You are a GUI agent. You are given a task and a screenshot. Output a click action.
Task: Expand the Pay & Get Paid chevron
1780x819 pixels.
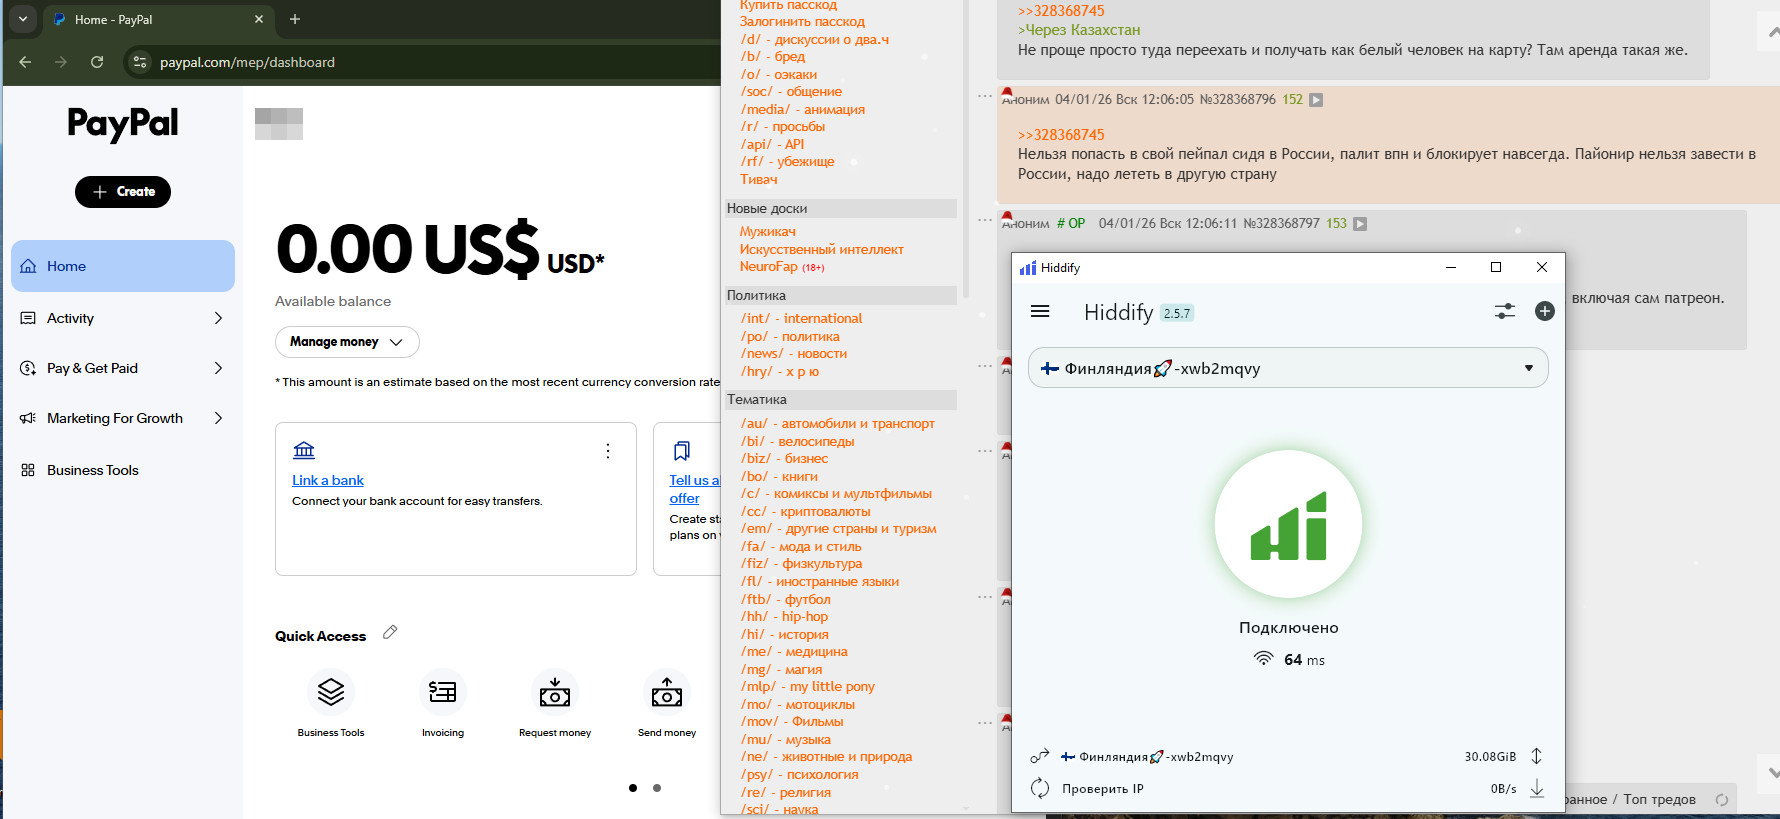tap(218, 368)
